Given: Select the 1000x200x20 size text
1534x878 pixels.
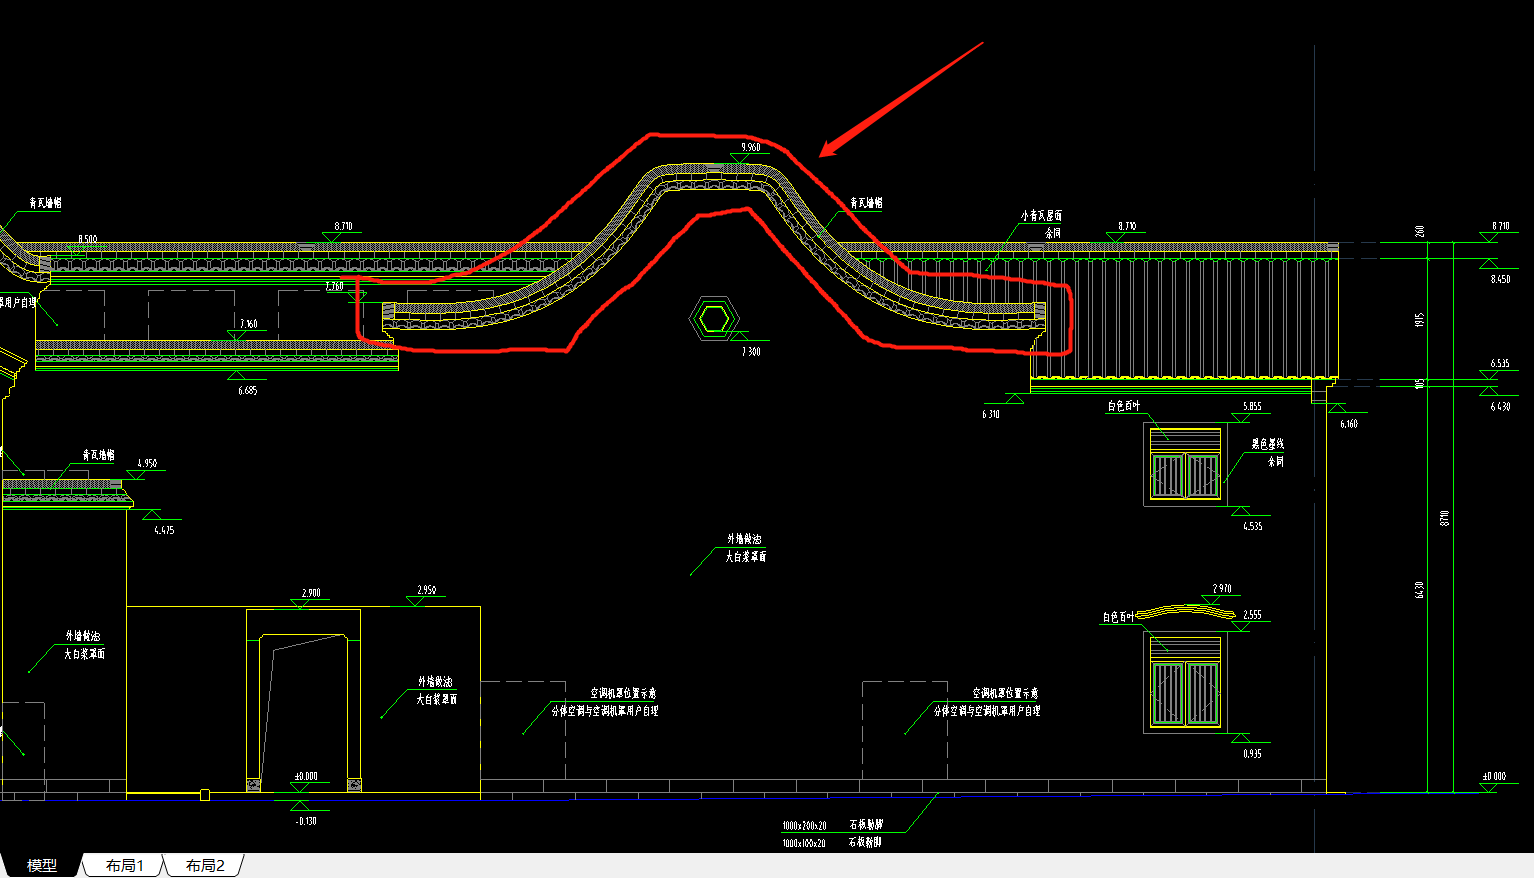Looking at the screenshot, I should 804,826.
